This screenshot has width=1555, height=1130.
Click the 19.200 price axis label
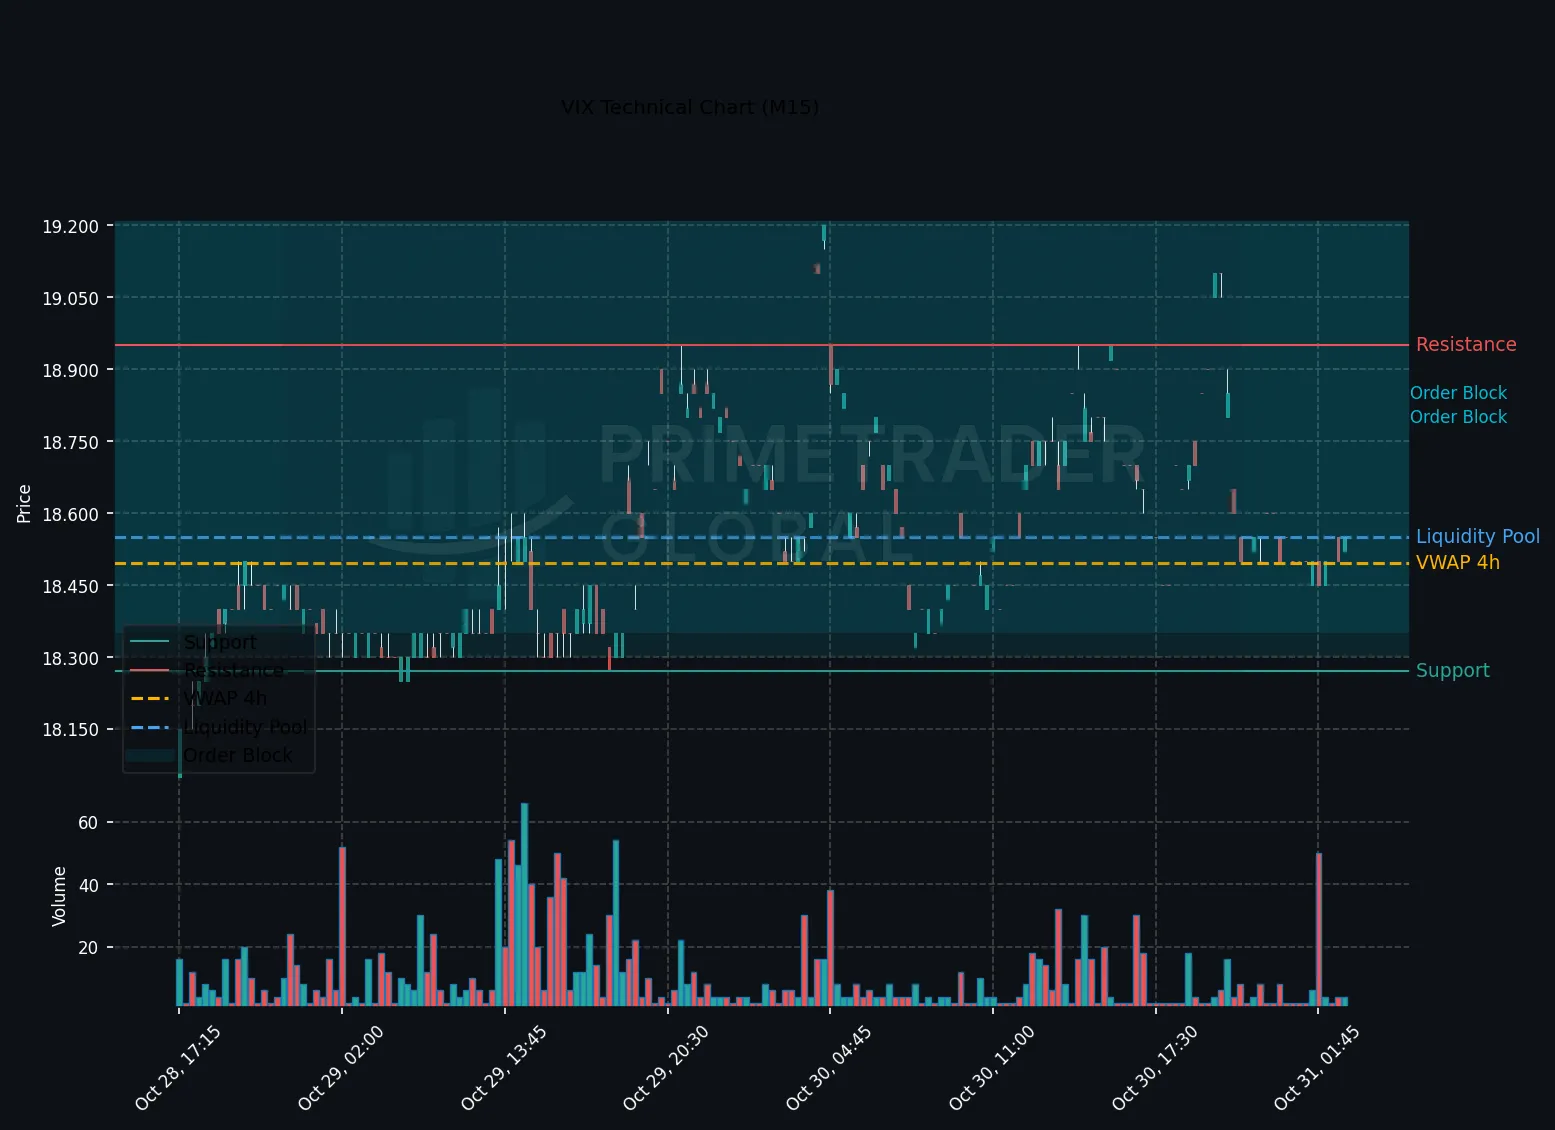pyautogui.click(x=70, y=226)
